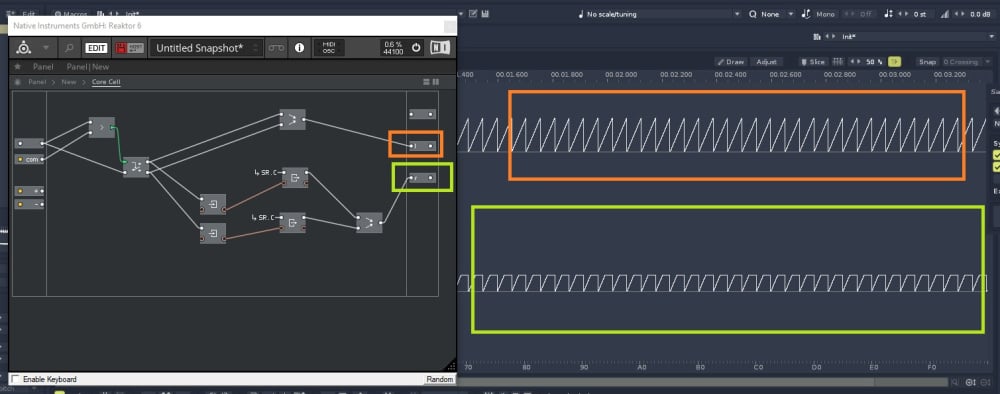Open the search magnifier in Reaktor
The height and width of the screenshot is (394, 1000).
pyautogui.click(x=69, y=48)
